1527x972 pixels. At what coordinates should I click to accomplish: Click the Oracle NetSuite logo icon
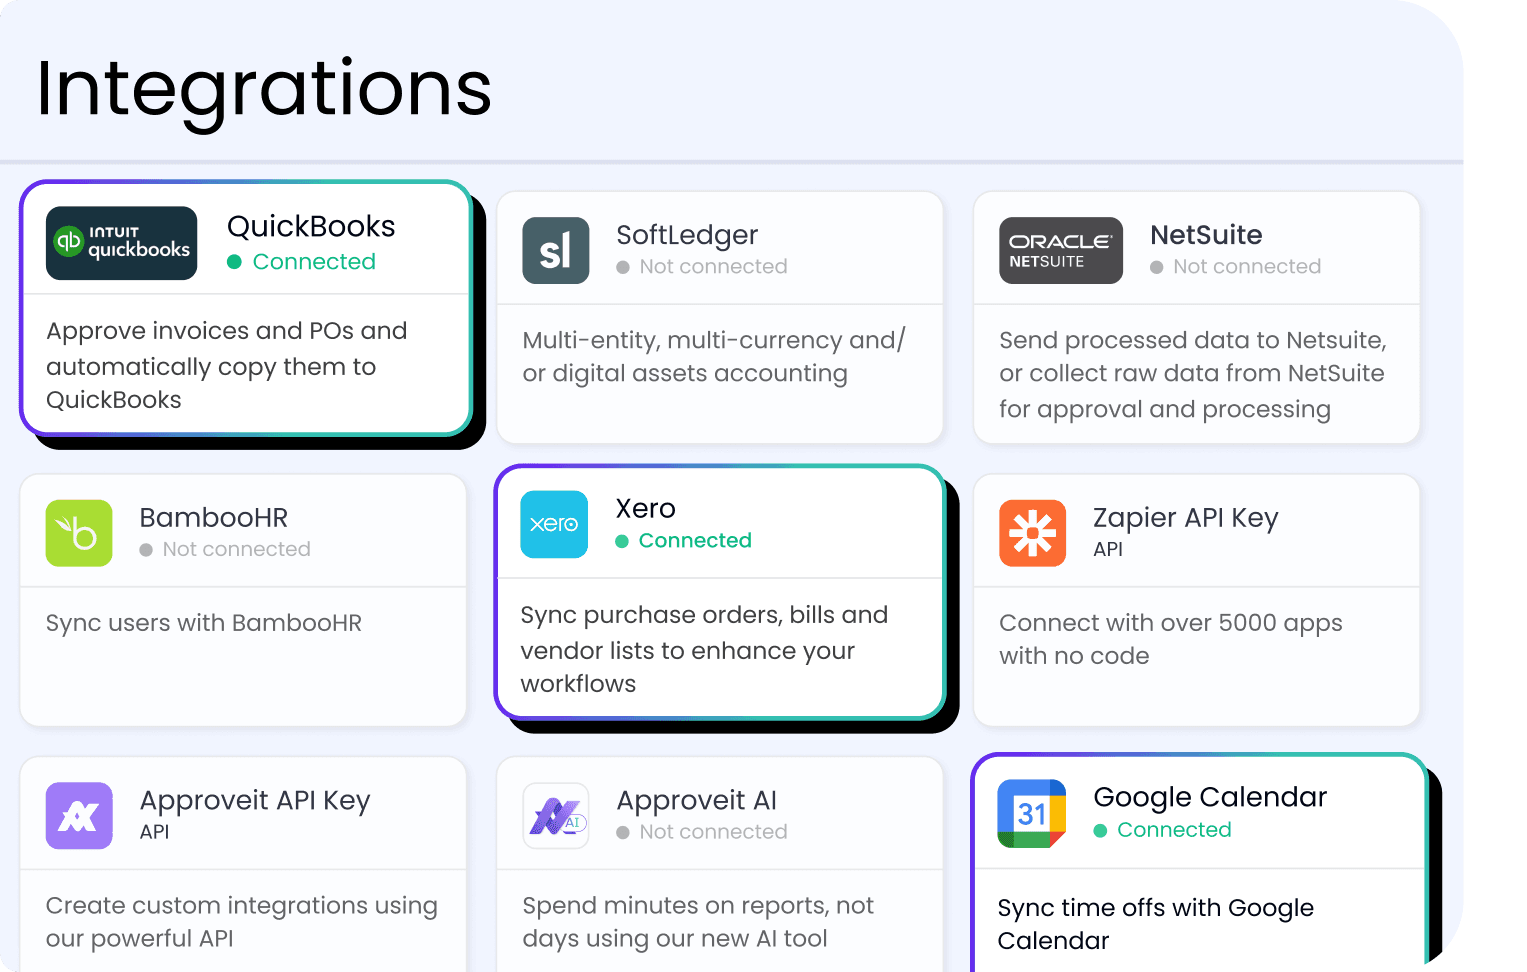coord(1061,251)
